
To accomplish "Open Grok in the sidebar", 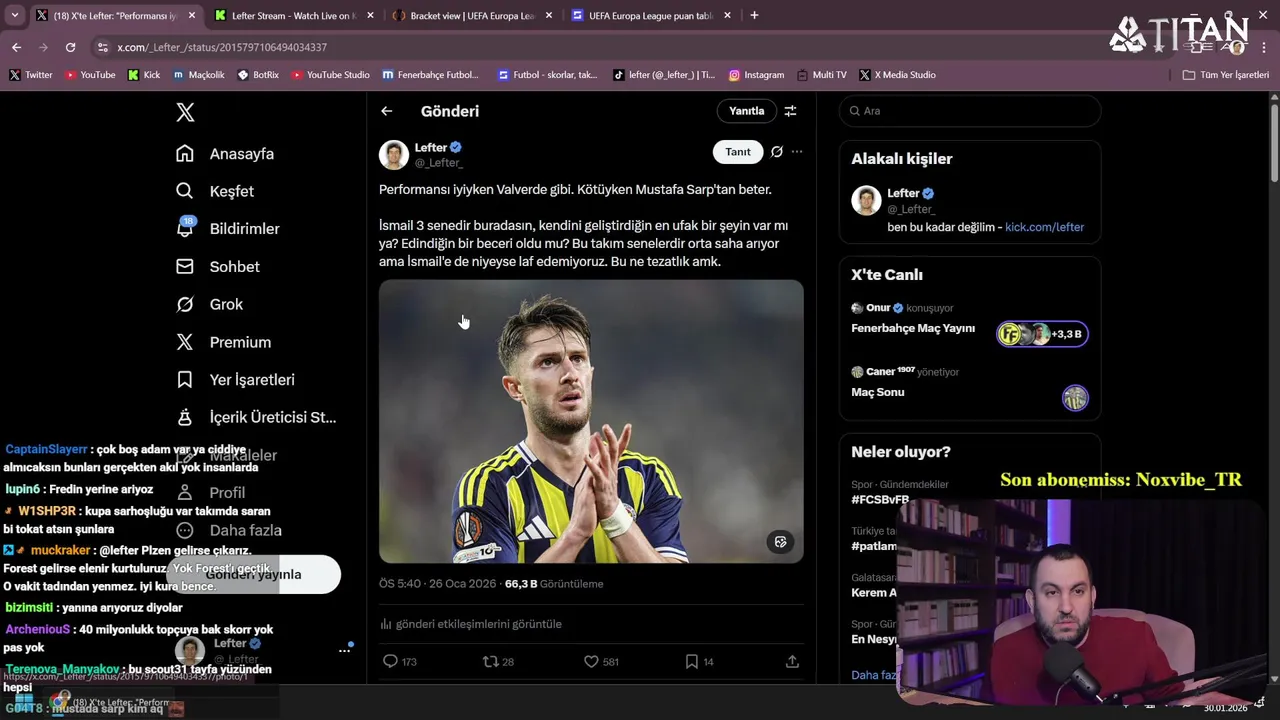I will click(x=210, y=304).
